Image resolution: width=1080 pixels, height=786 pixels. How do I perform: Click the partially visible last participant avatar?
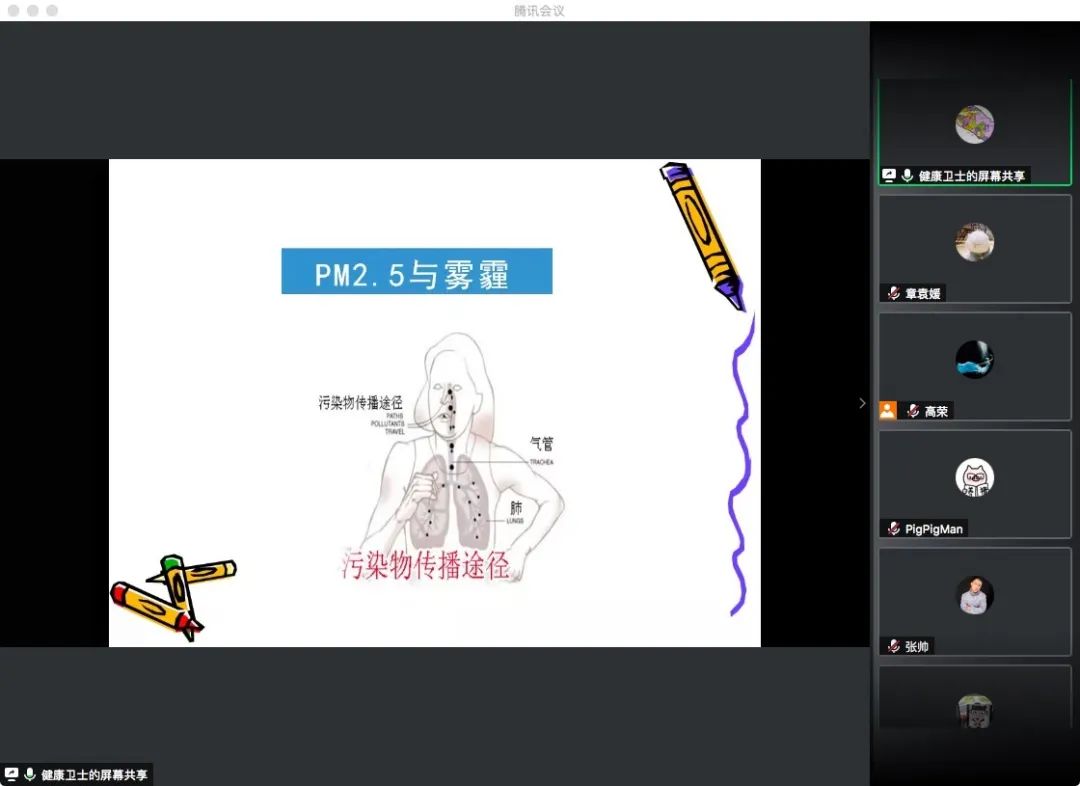[x=974, y=710]
